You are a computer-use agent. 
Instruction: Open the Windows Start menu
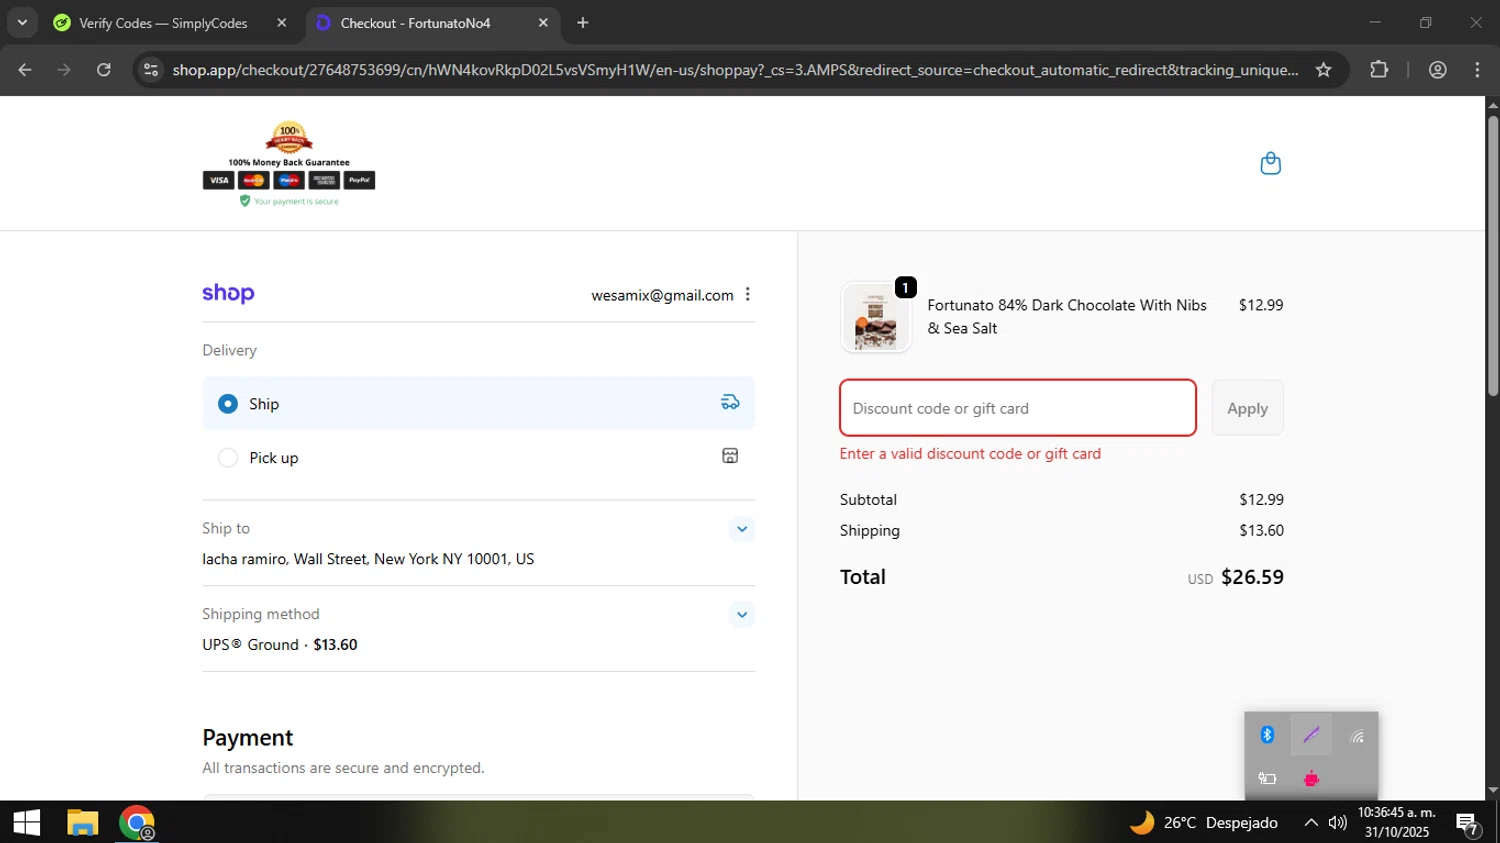(x=26, y=822)
